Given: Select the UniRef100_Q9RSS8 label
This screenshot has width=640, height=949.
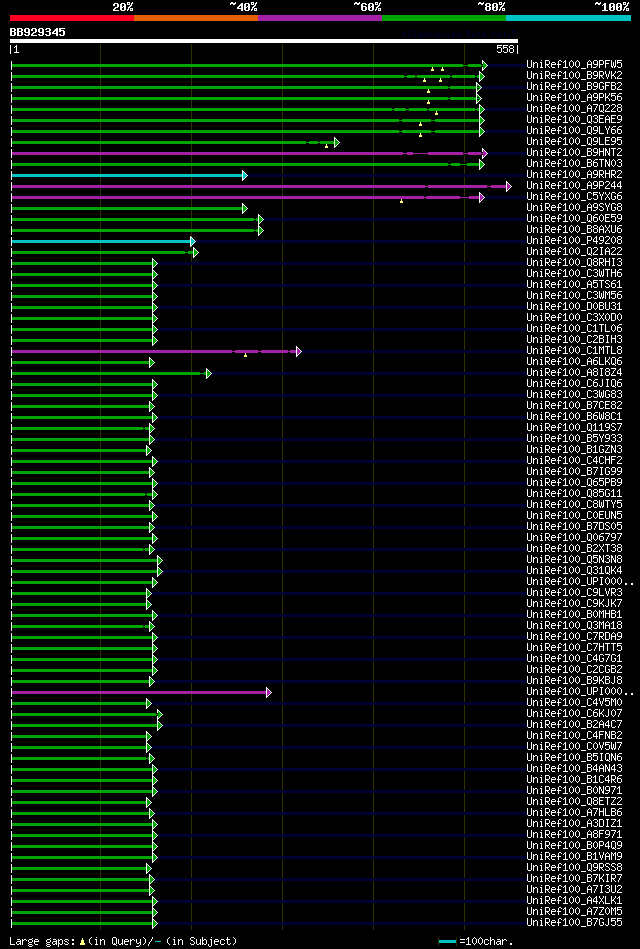Looking at the screenshot, I should point(575,867).
